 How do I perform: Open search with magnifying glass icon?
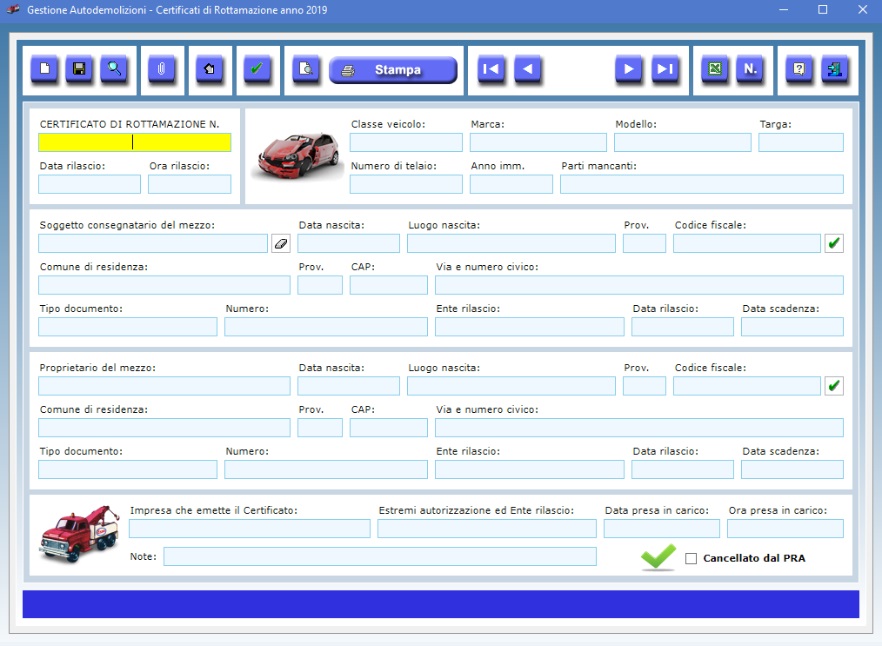tap(114, 69)
